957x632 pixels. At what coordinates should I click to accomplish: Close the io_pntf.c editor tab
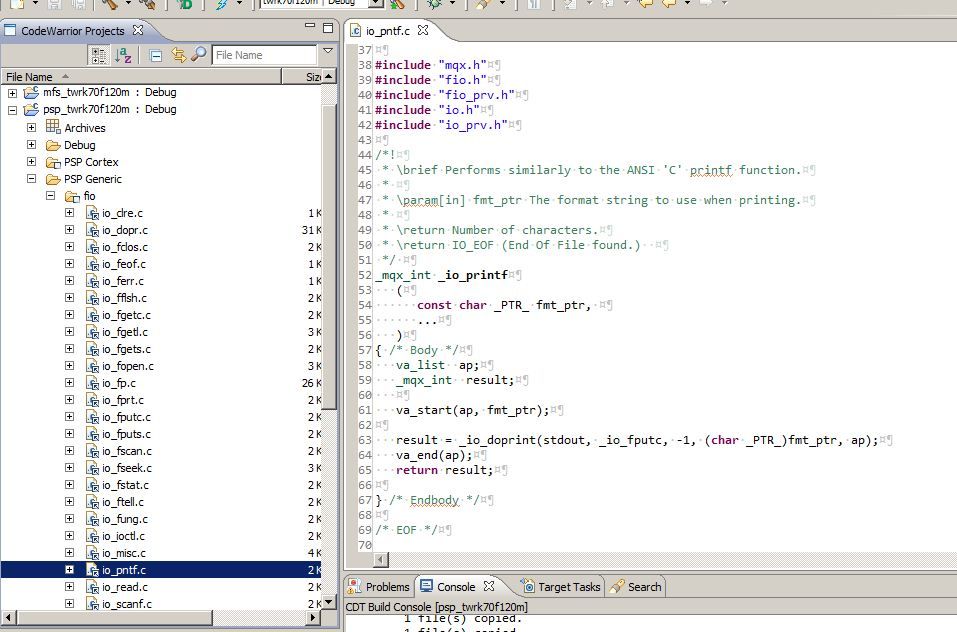[423, 30]
